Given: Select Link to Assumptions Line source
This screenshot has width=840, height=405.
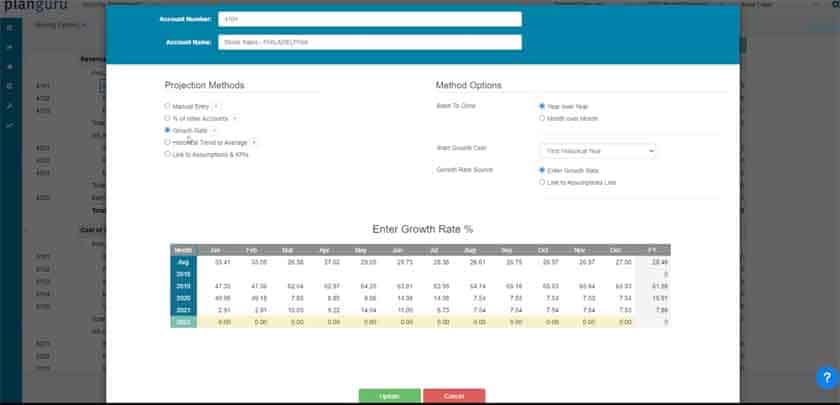Looking at the screenshot, I should (542, 182).
